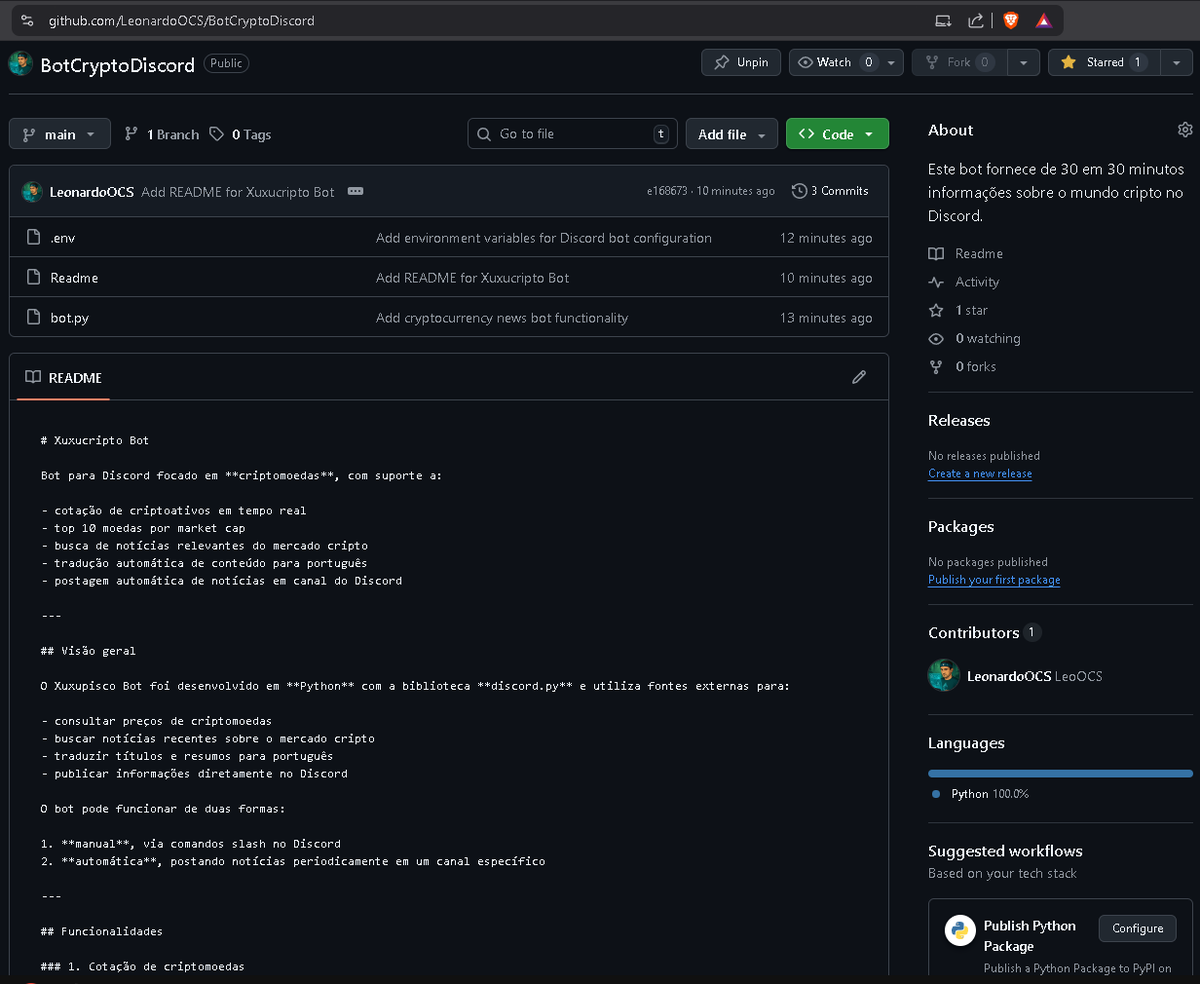Open the Readme file

point(74,278)
